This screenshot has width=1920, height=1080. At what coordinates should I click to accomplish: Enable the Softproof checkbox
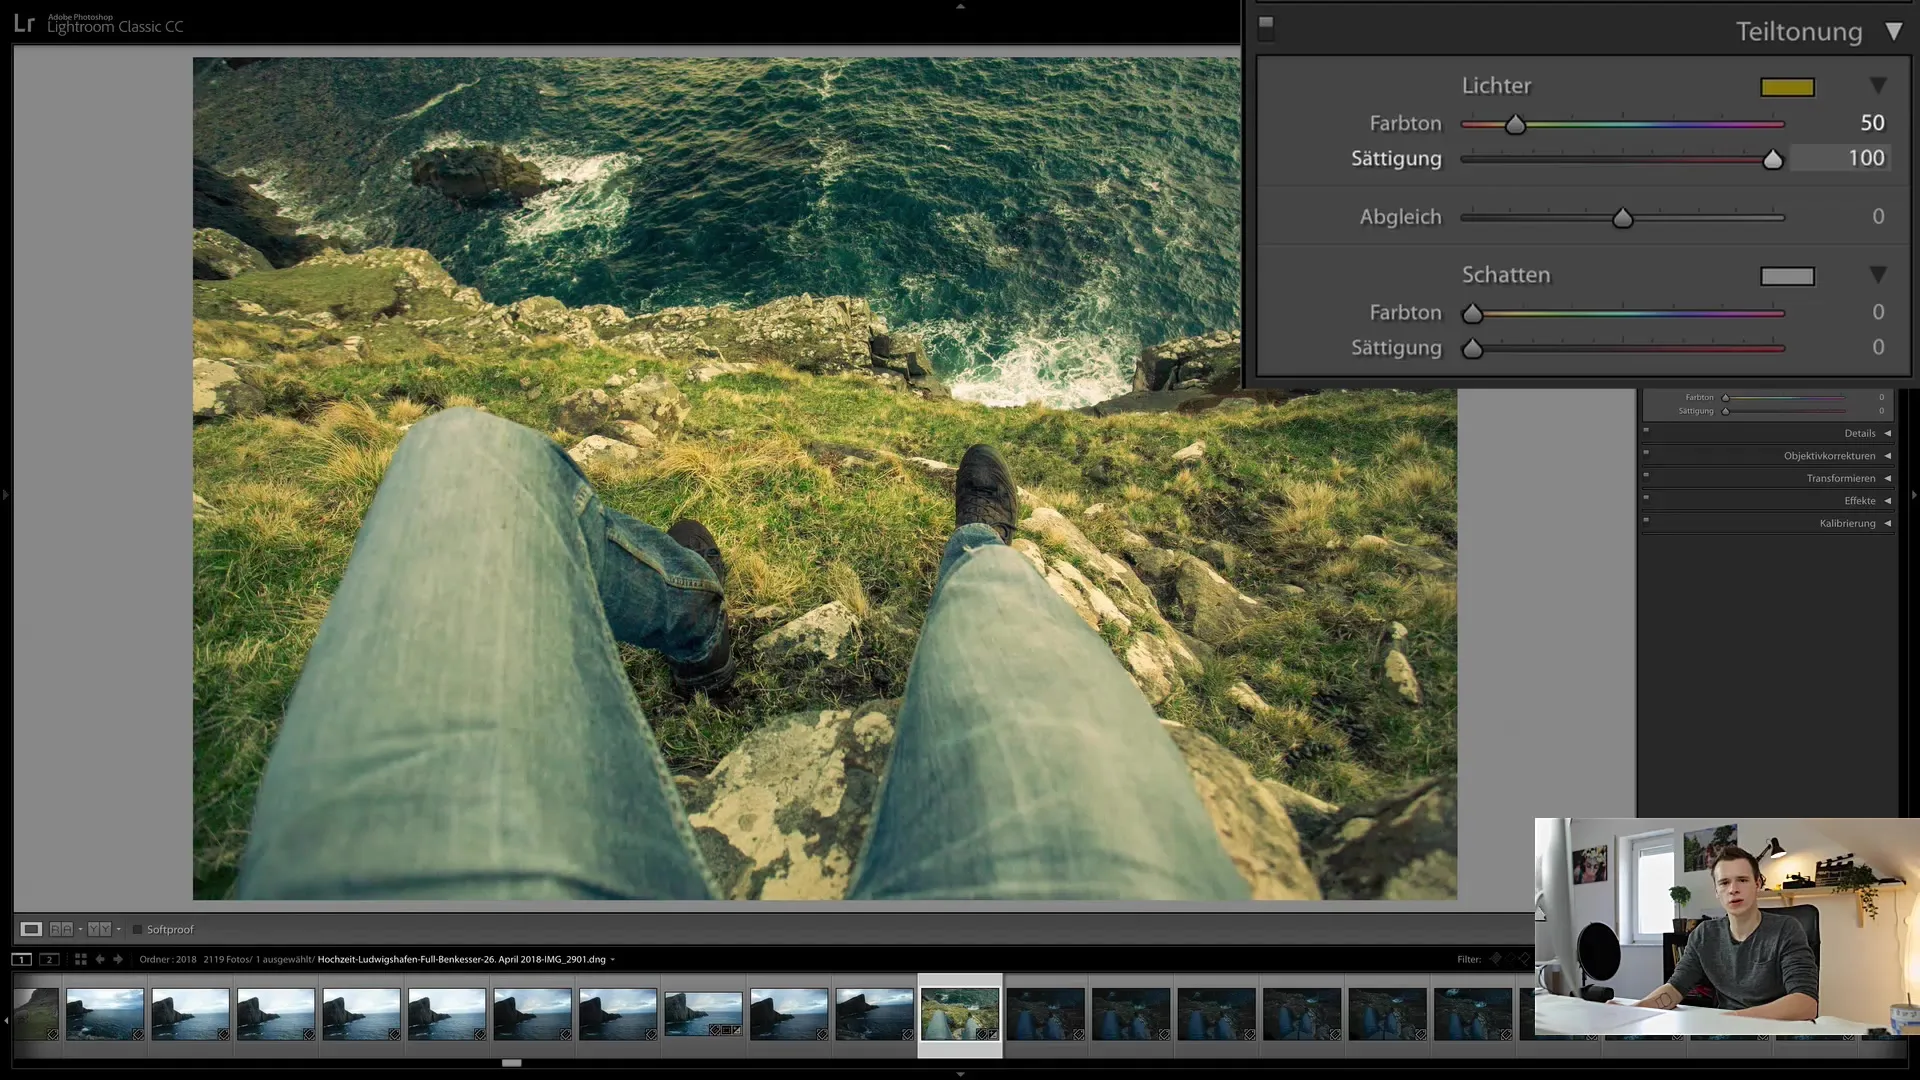click(x=138, y=929)
